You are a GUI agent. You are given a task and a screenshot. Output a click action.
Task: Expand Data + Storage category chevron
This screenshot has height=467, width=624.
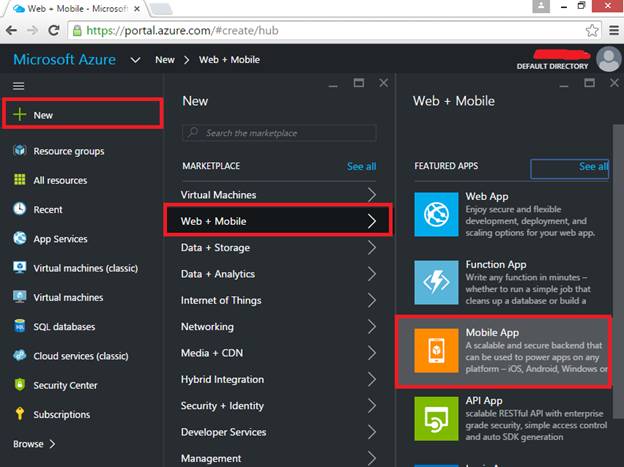click(372, 247)
